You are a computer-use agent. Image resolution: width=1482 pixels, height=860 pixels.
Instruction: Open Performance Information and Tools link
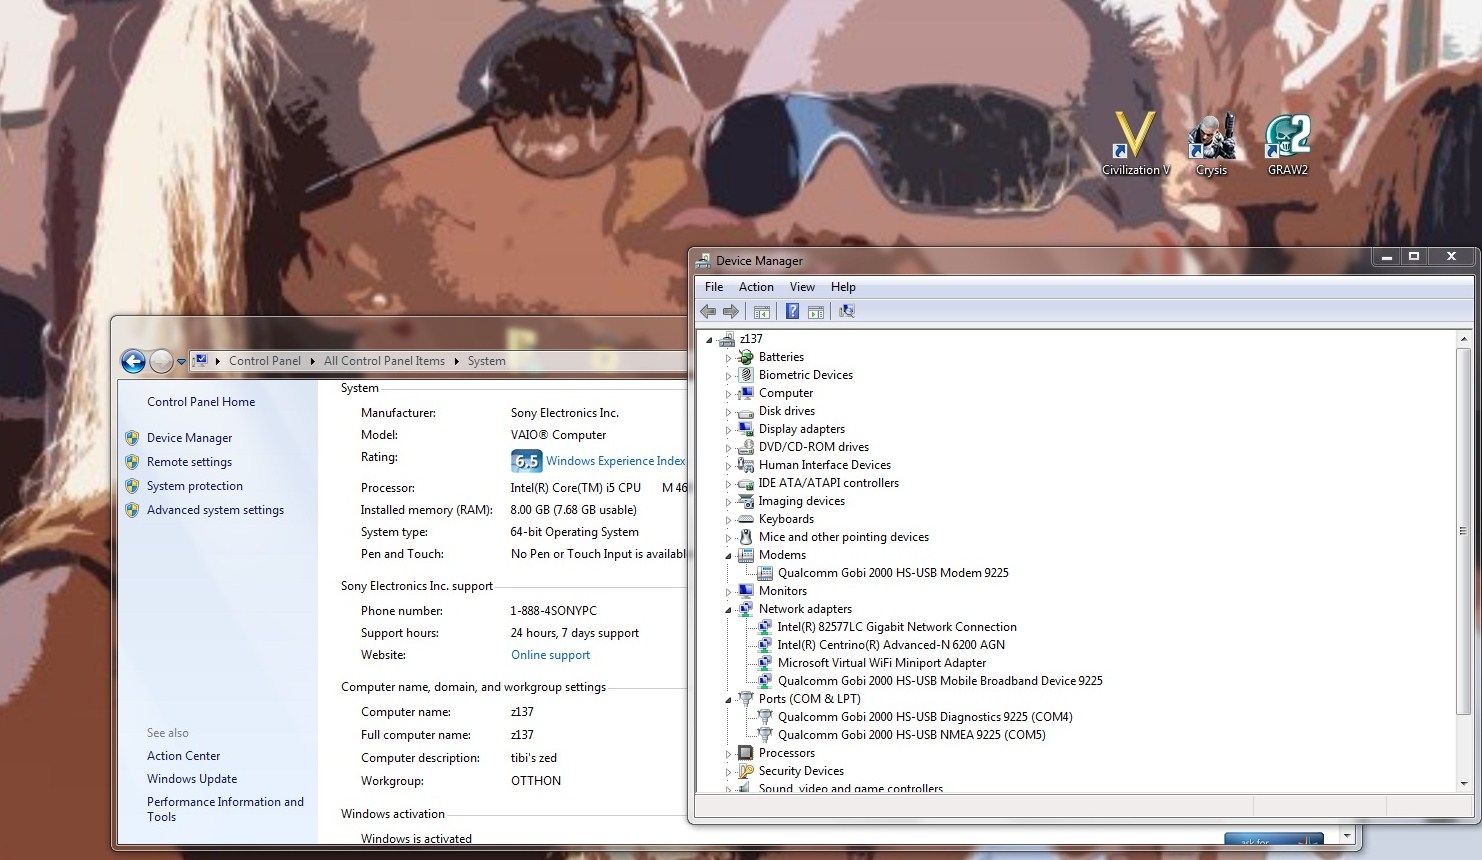pos(225,809)
